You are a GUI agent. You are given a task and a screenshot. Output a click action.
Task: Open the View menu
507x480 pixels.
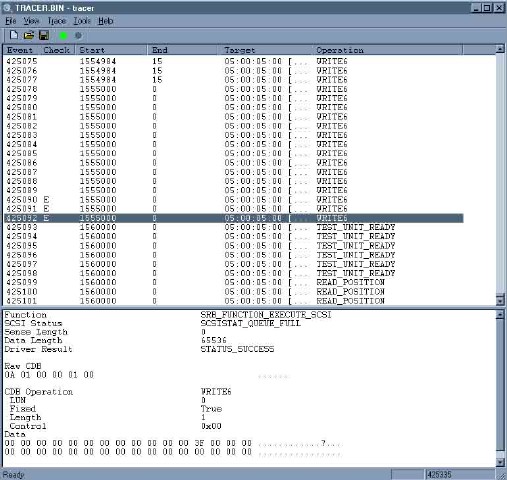pyautogui.click(x=31, y=21)
